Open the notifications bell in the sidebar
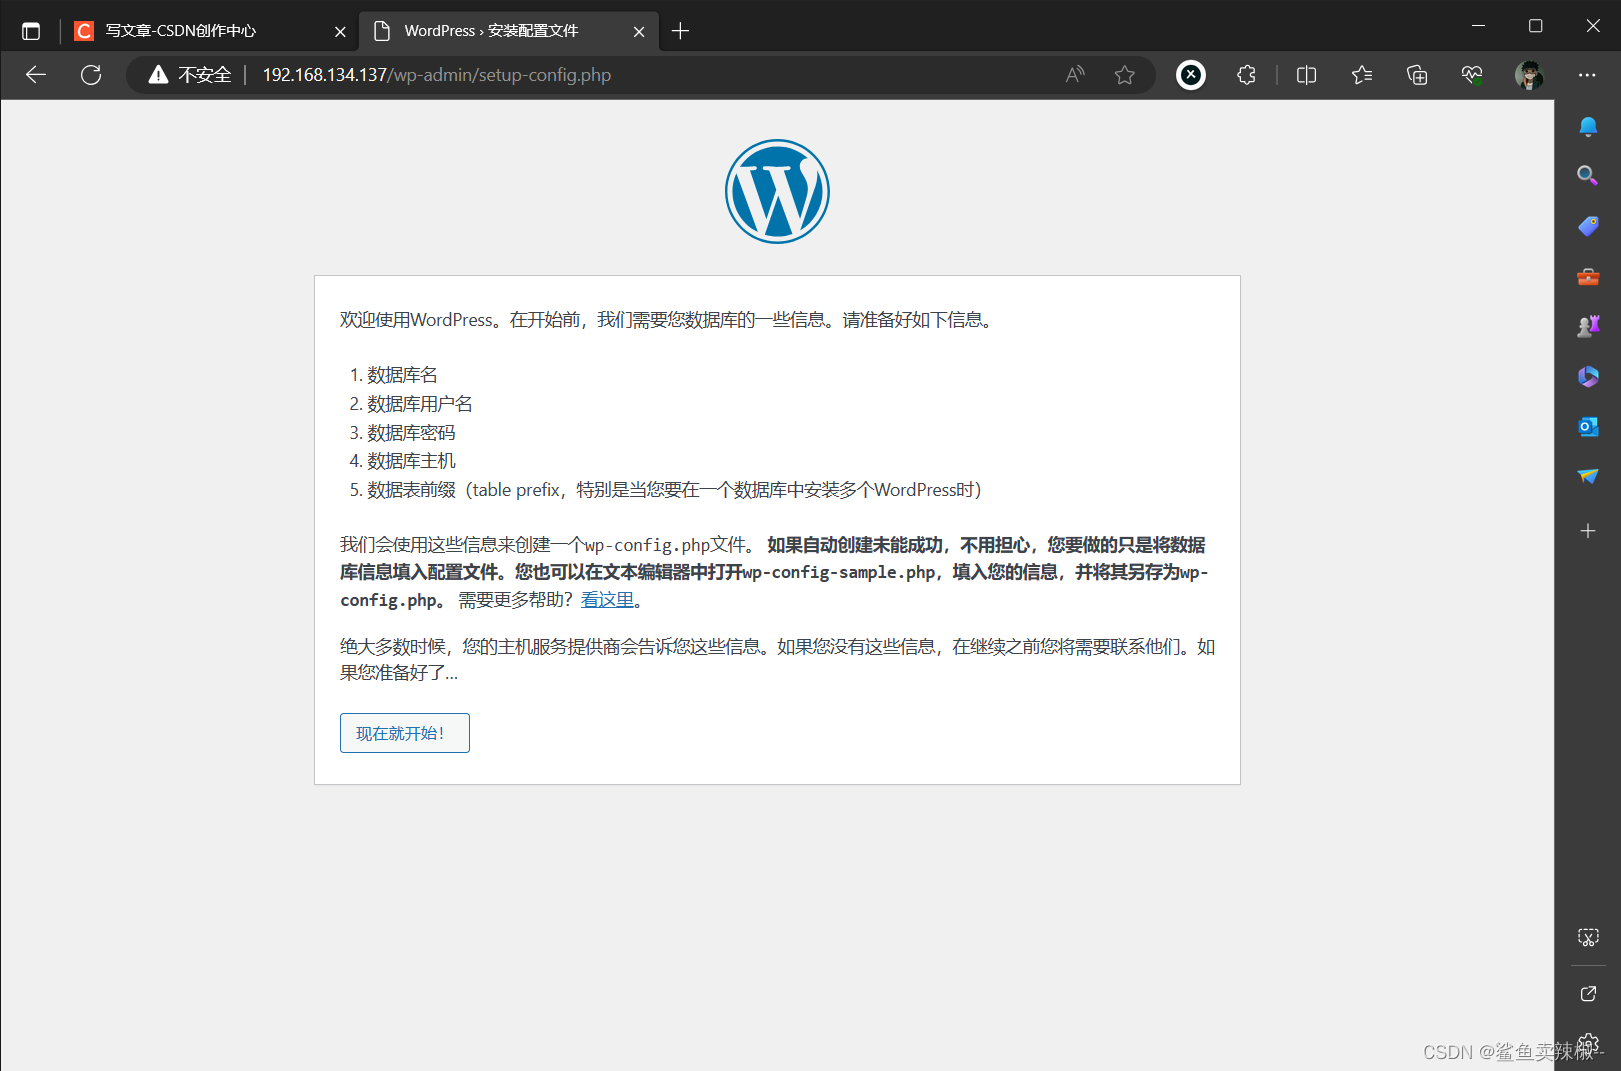1621x1071 pixels. click(1588, 126)
